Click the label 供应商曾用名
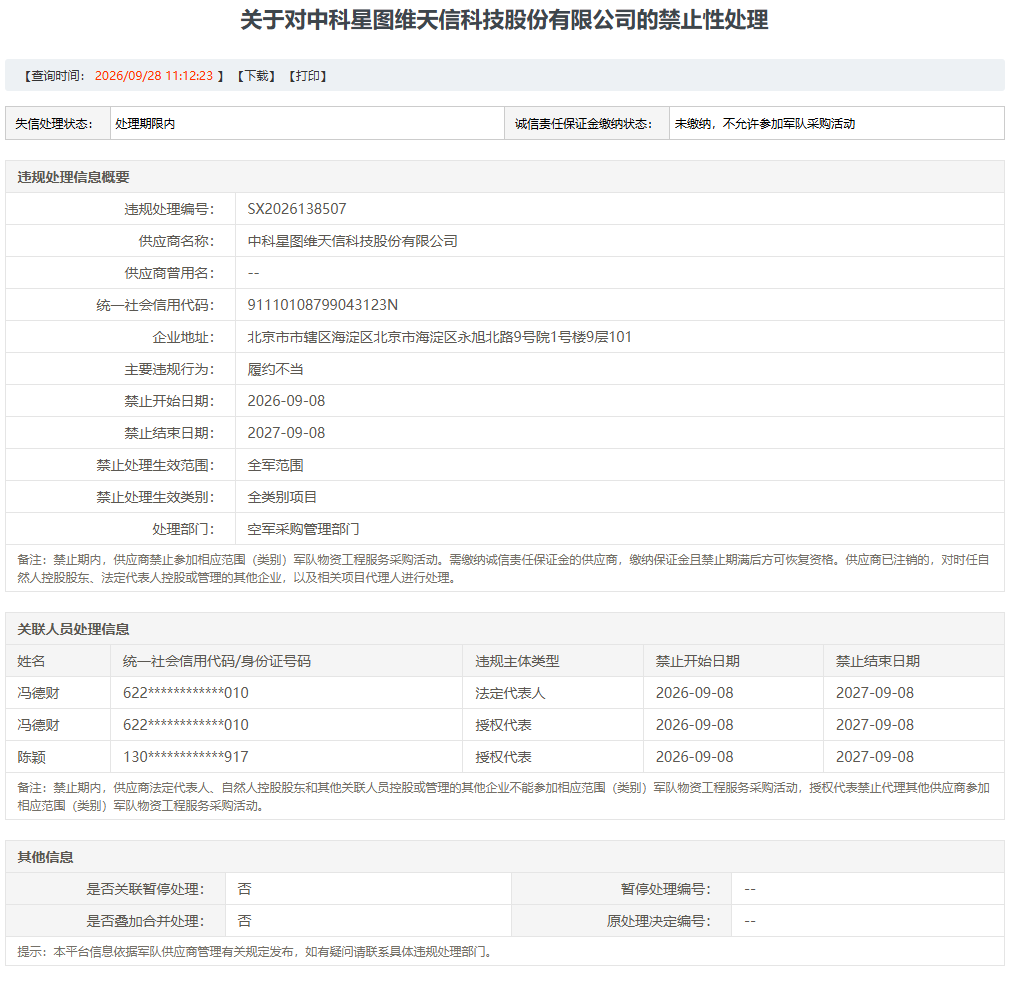The width and height of the screenshot is (1012, 999). [169, 273]
